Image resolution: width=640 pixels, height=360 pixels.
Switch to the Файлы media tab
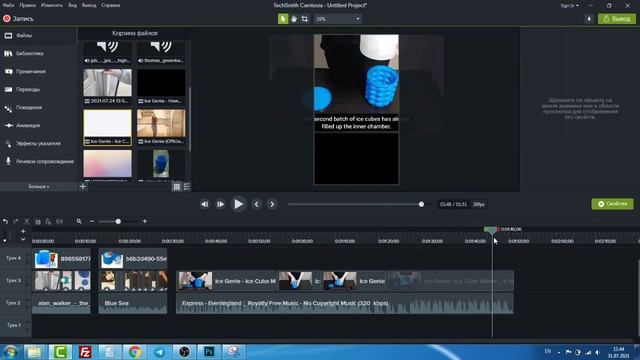(x=38, y=36)
